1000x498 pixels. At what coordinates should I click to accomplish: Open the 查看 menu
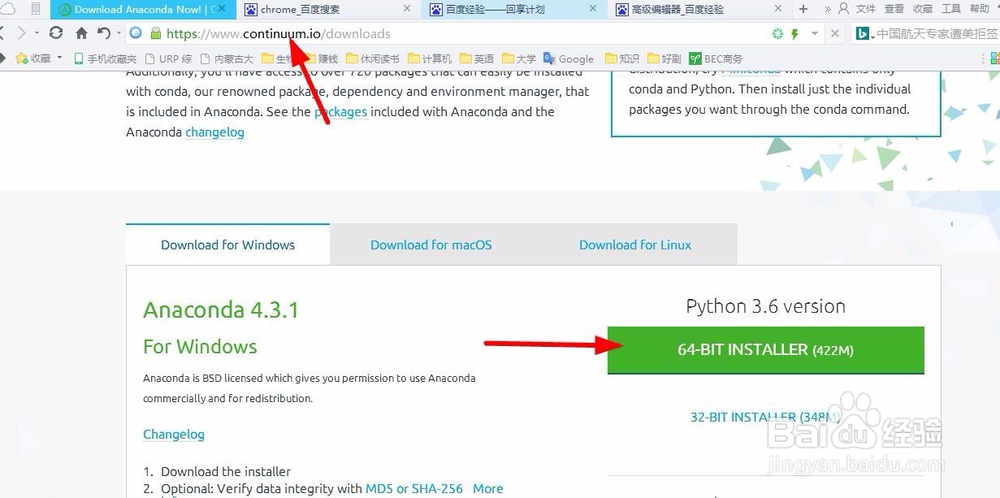[x=895, y=9]
